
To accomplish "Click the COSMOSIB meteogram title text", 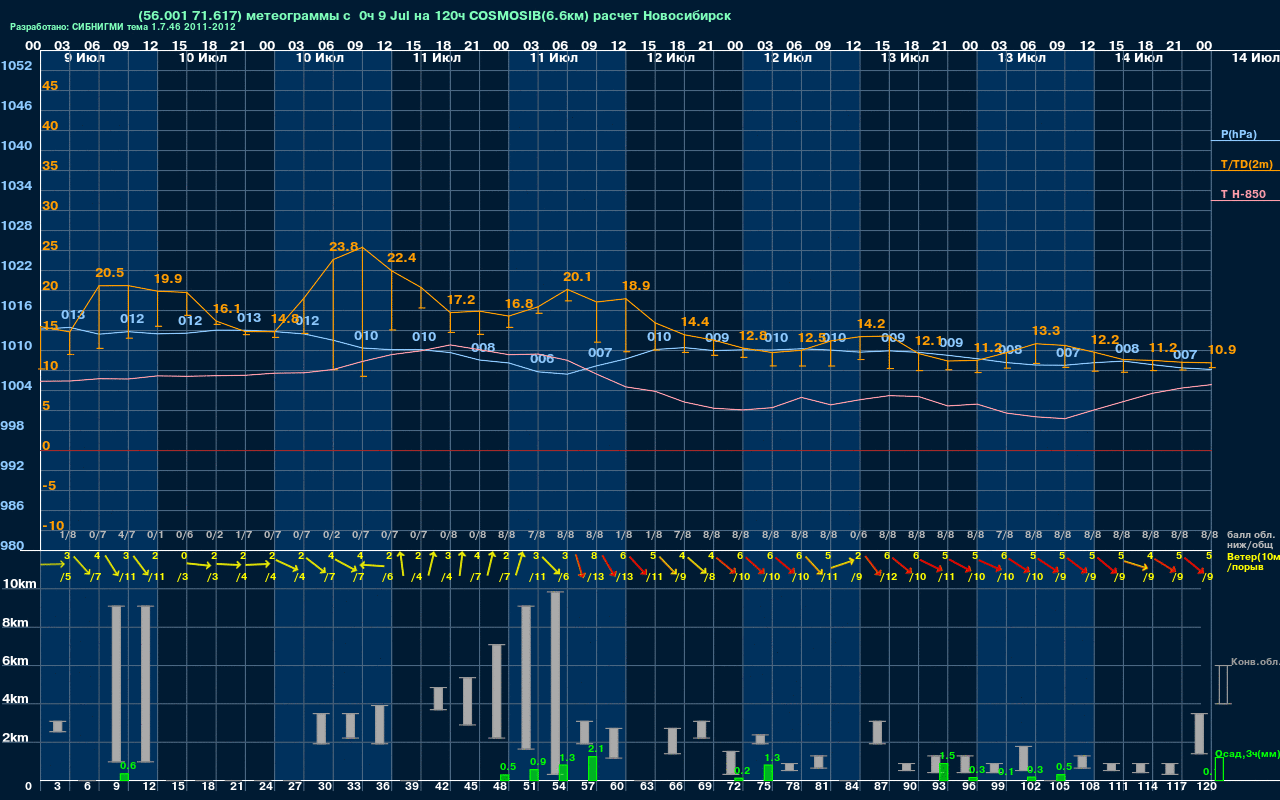I will click(x=434, y=16).
